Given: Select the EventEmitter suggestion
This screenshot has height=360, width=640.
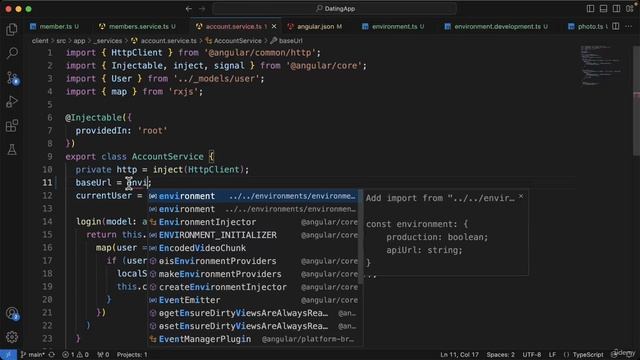Looking at the screenshot, I should pos(253,300).
